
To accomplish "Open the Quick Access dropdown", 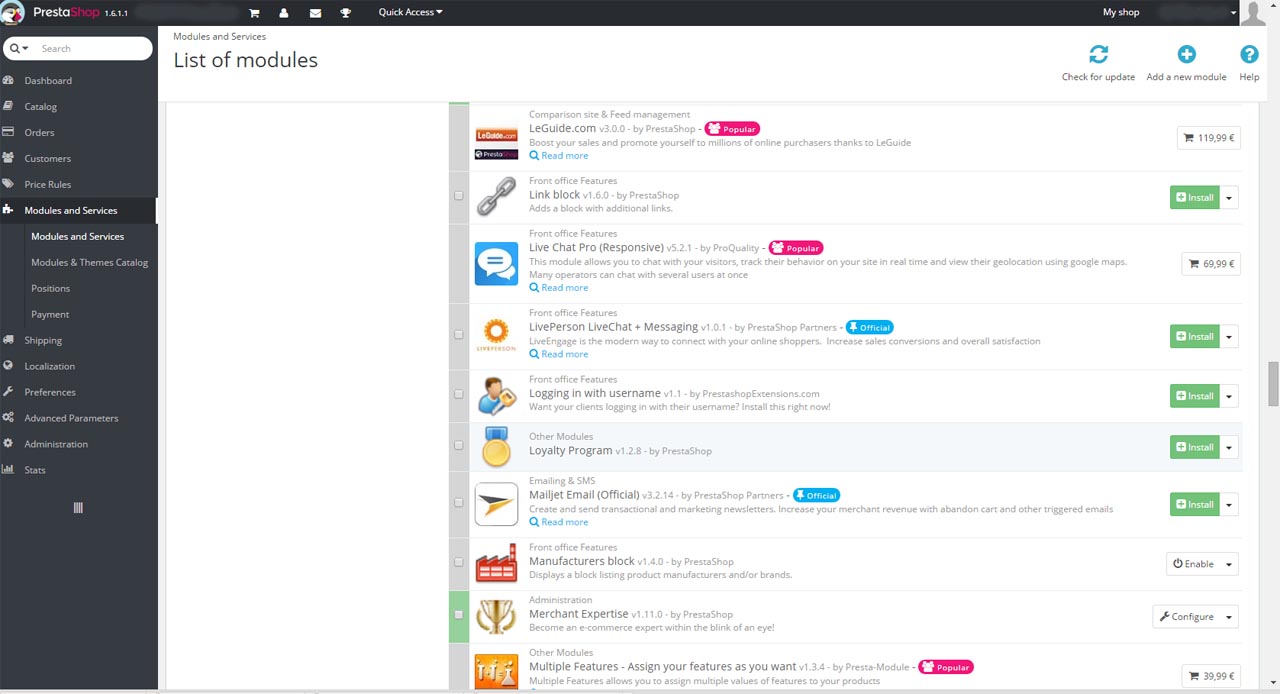I will (410, 12).
